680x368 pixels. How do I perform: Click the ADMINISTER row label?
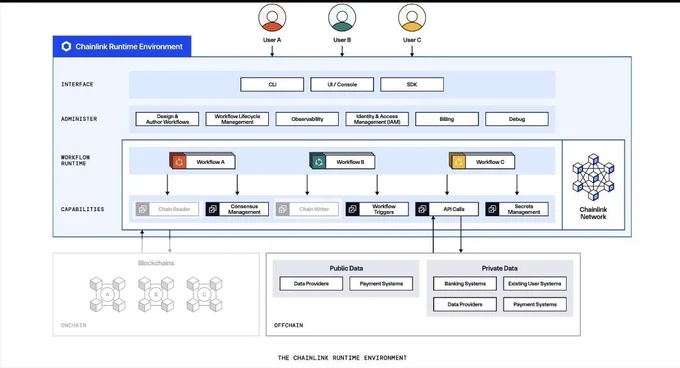pos(79,119)
